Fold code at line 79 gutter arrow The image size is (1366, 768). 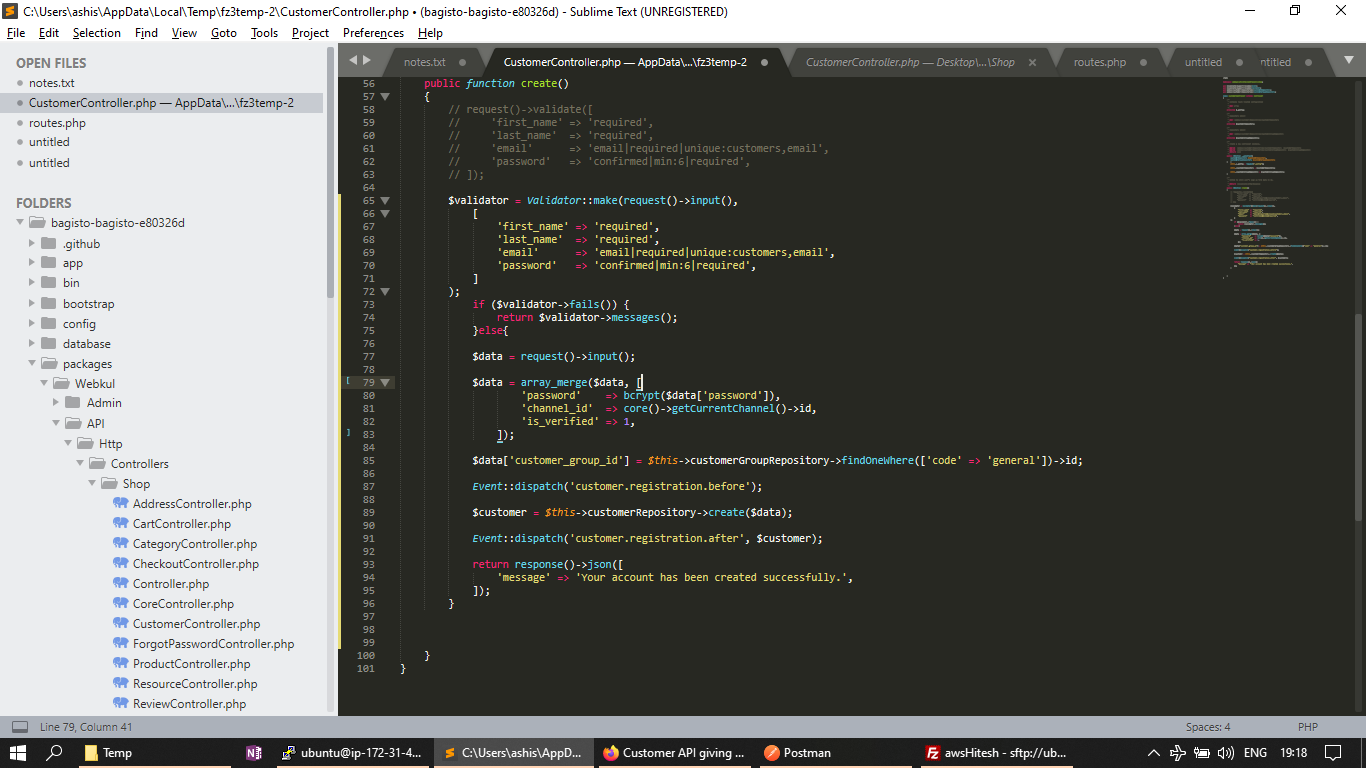tap(385, 383)
